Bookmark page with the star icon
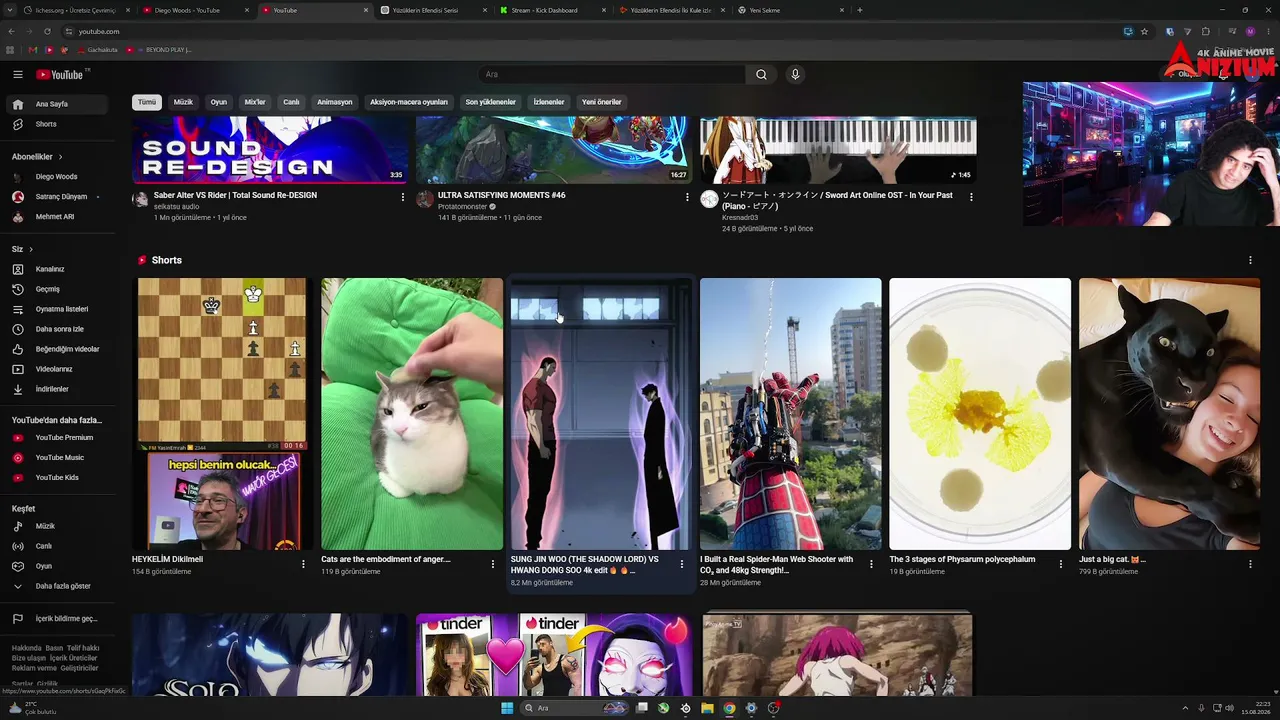 click(x=1144, y=31)
